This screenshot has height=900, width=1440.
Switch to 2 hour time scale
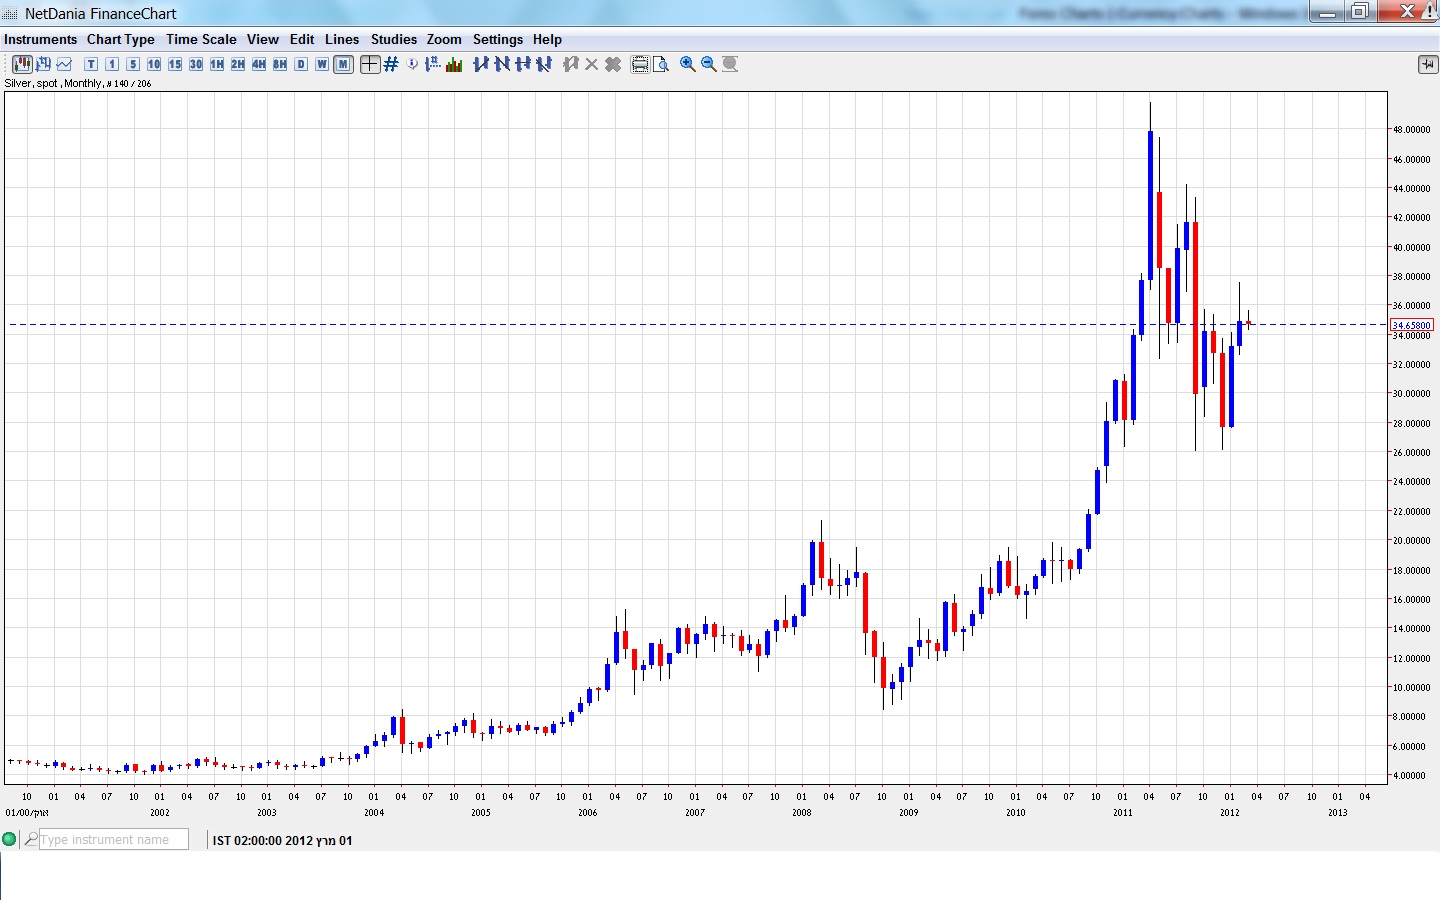[238, 64]
